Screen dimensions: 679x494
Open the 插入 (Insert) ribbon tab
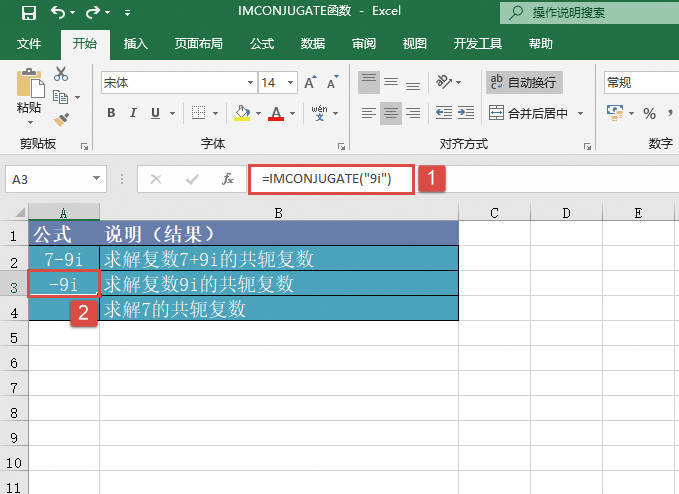tap(136, 44)
